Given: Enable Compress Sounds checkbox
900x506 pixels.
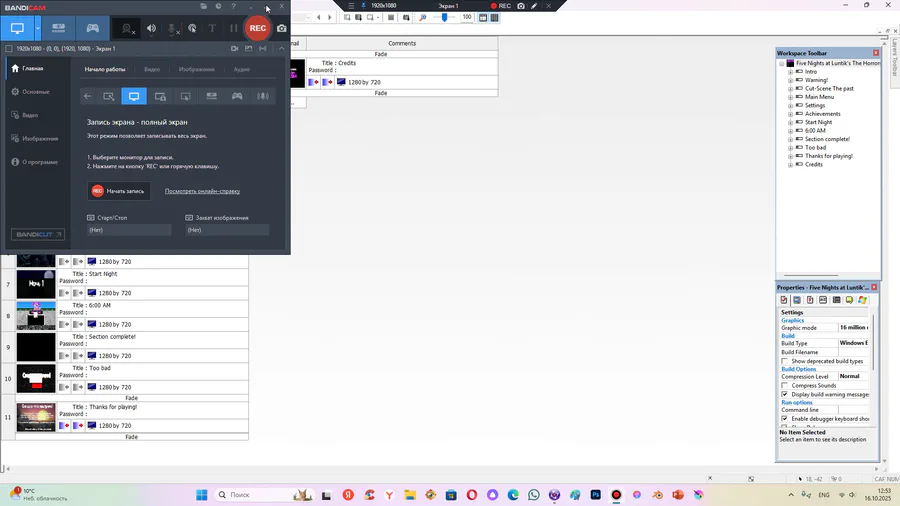Looking at the screenshot, I should coord(785,386).
